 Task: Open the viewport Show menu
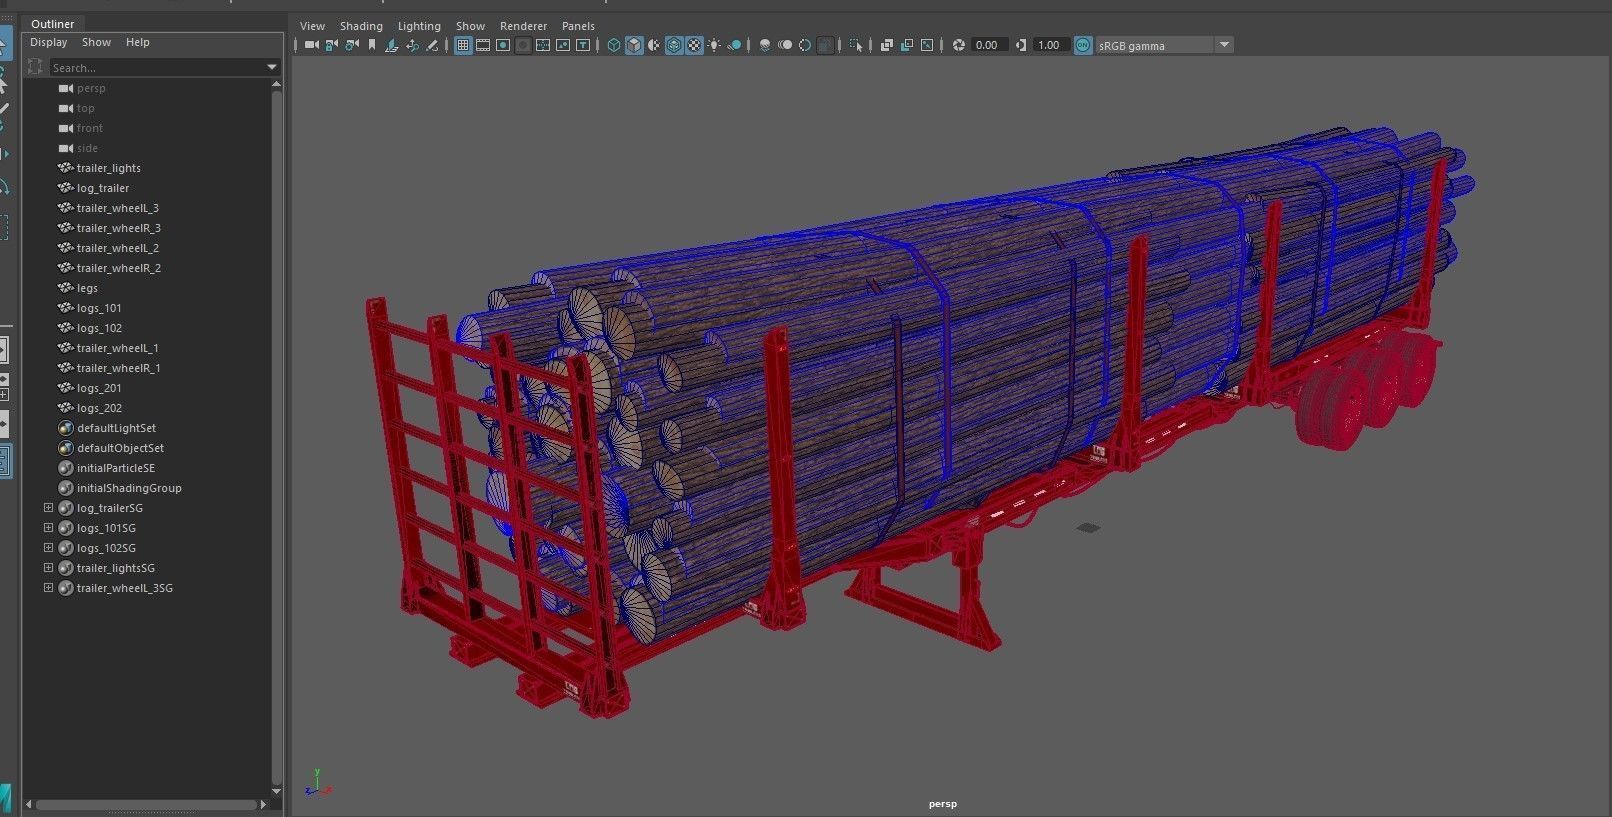470,26
